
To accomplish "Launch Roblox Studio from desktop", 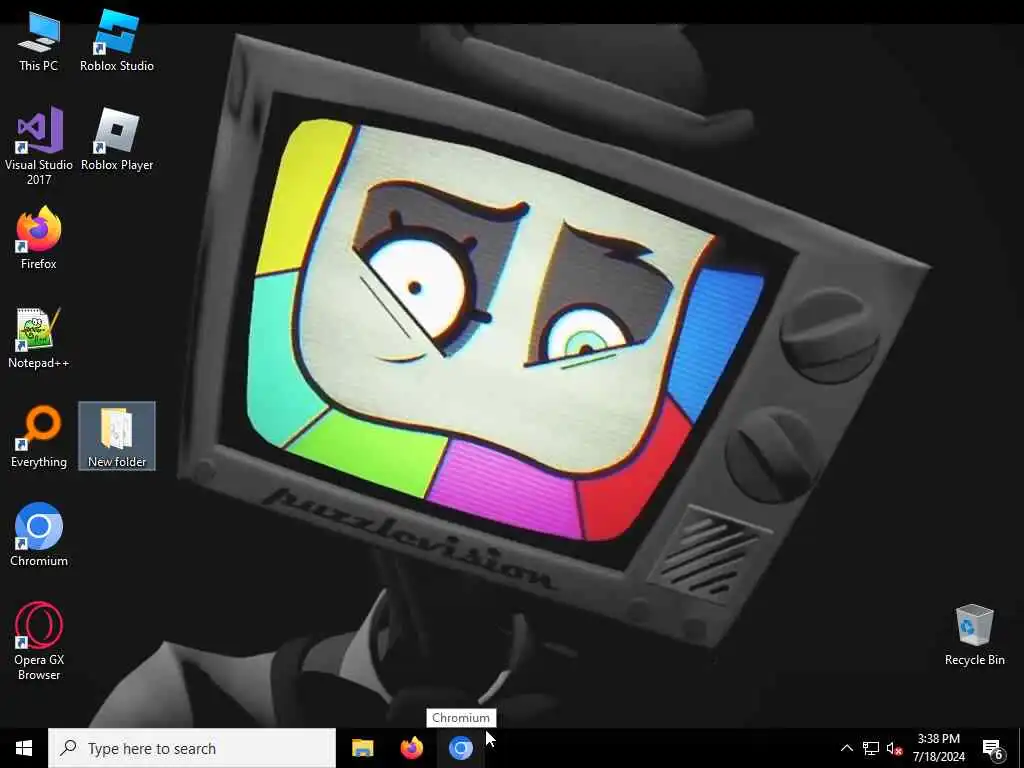I will [x=117, y=40].
